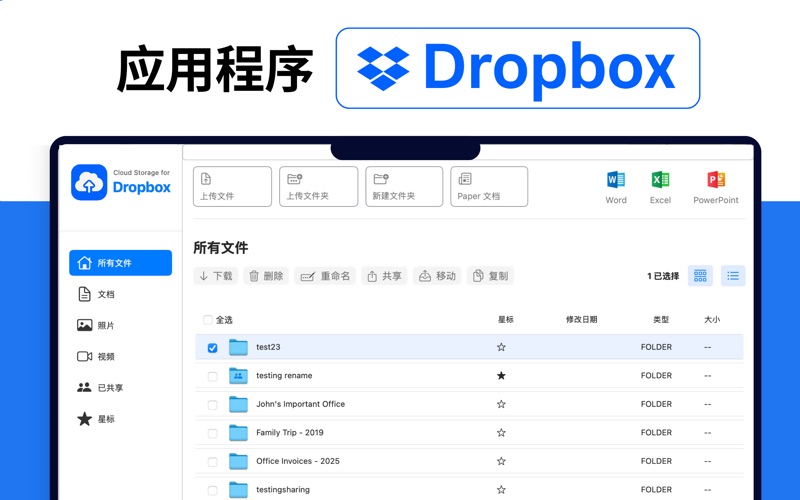
Task: Click Office Invoices - 2025 folder icon
Action: click(x=238, y=461)
